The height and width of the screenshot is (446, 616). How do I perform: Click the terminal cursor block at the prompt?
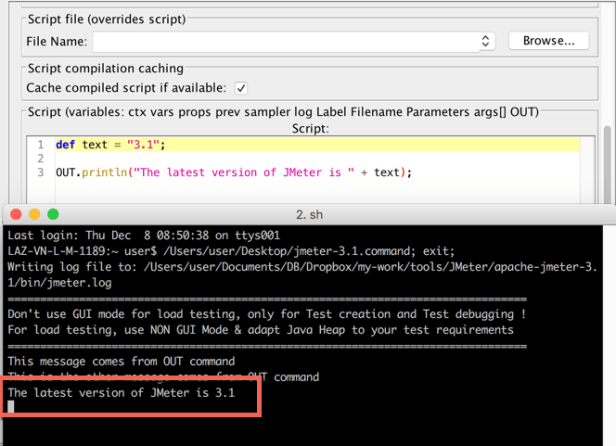pos(11,407)
